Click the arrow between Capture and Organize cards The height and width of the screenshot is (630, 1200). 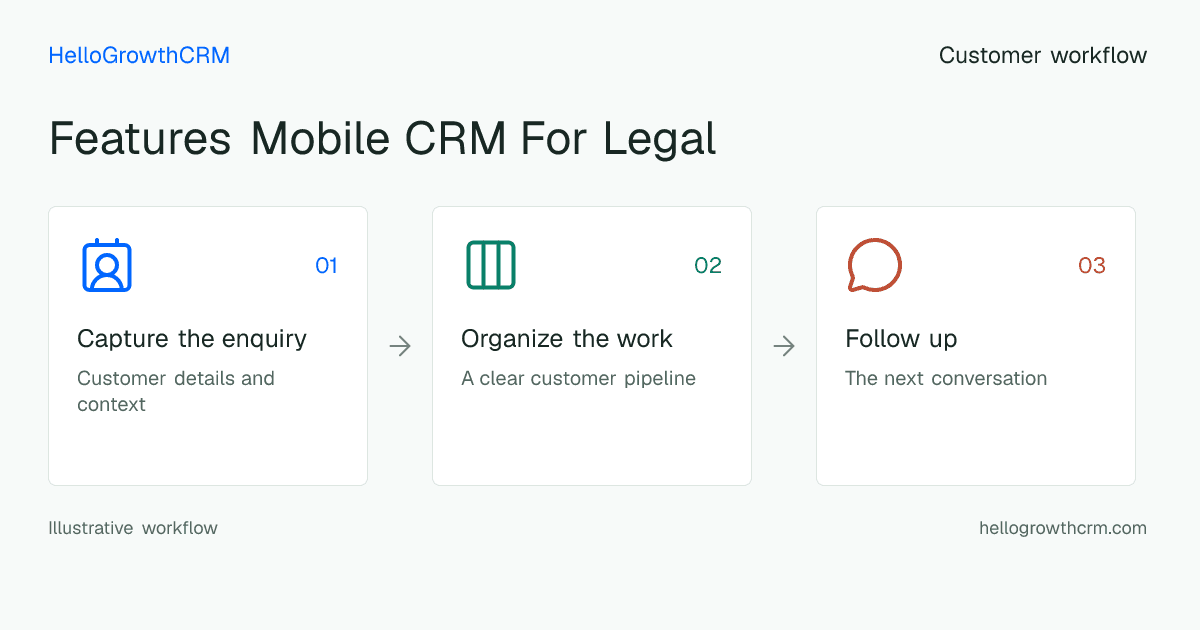click(x=400, y=346)
